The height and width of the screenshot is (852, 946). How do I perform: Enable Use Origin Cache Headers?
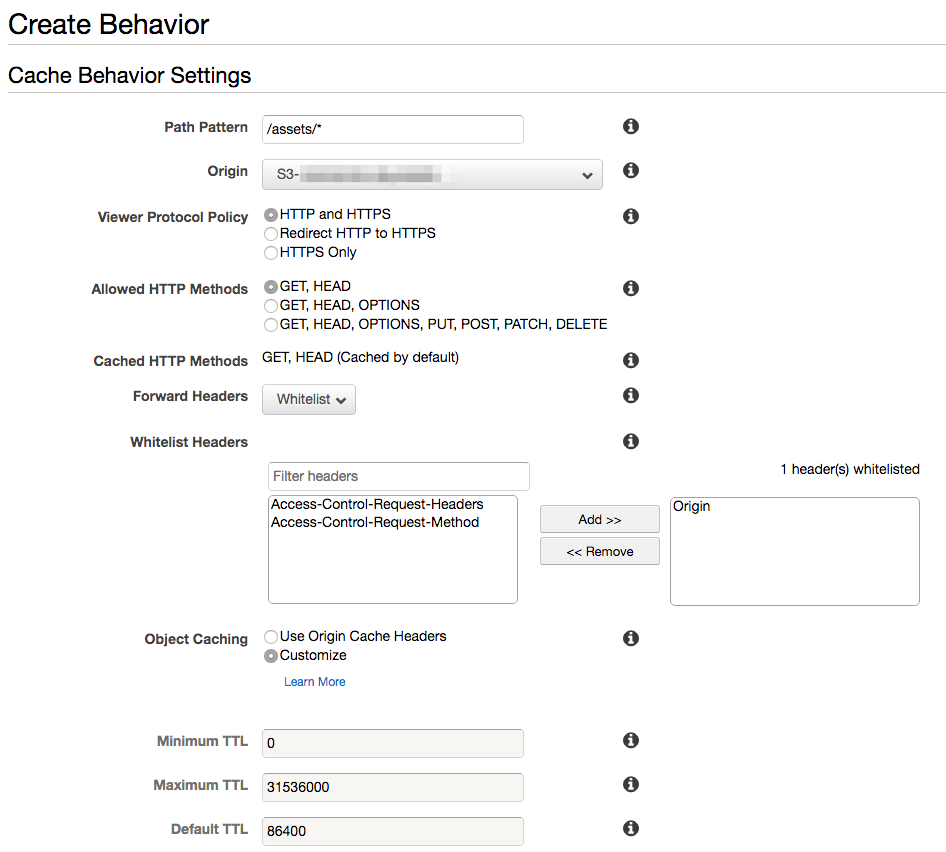[271, 636]
